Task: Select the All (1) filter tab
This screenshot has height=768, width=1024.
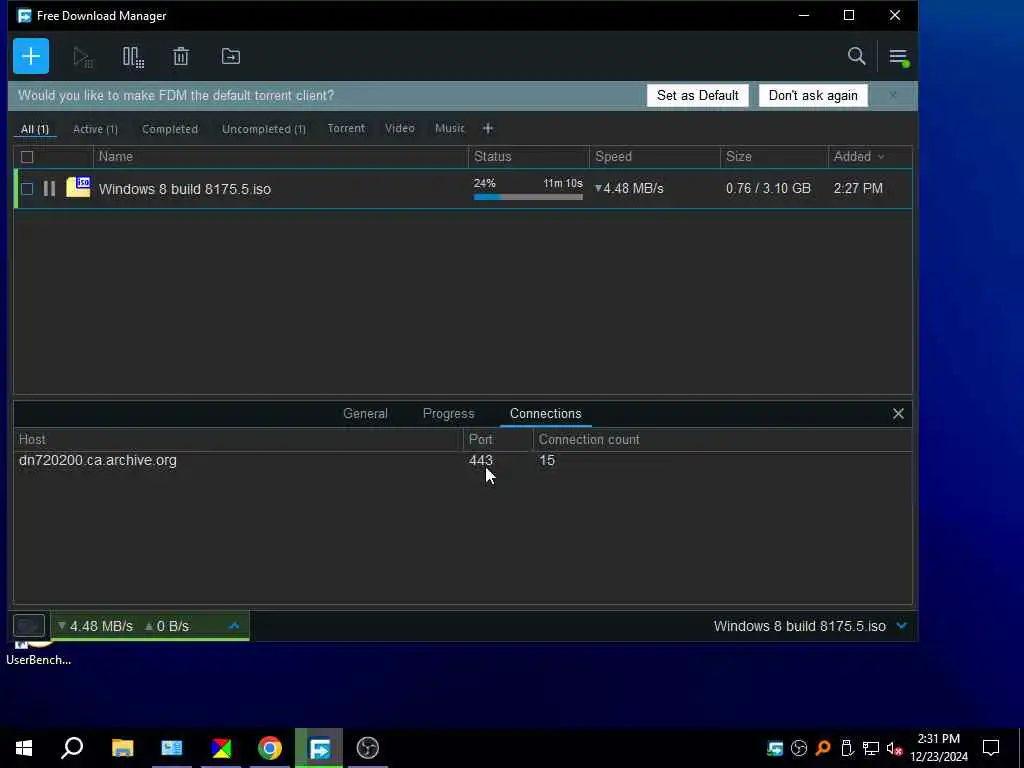Action: tap(35, 129)
